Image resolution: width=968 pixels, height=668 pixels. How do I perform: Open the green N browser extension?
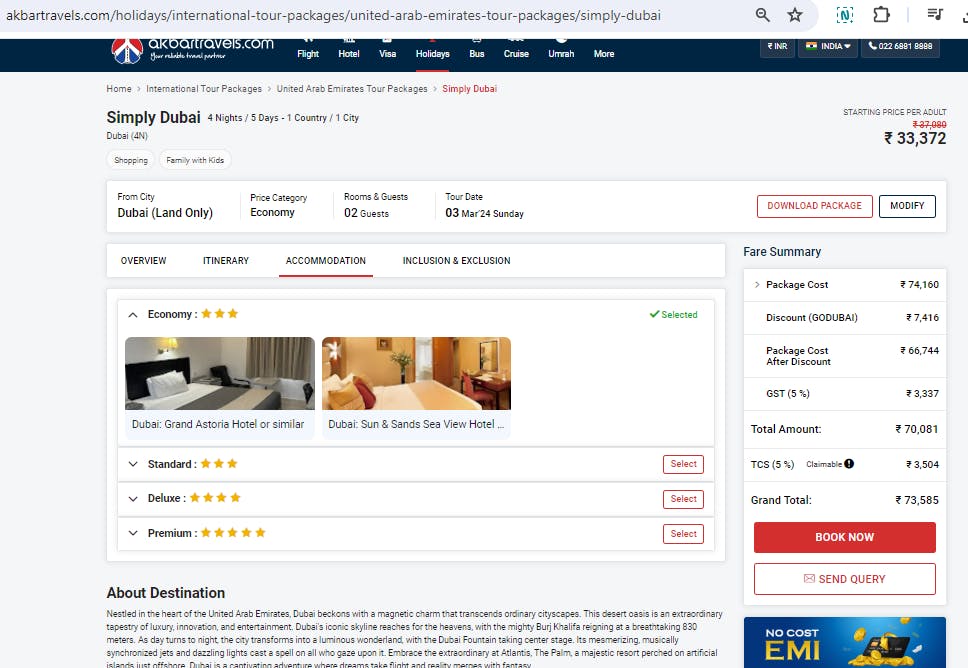click(x=845, y=15)
